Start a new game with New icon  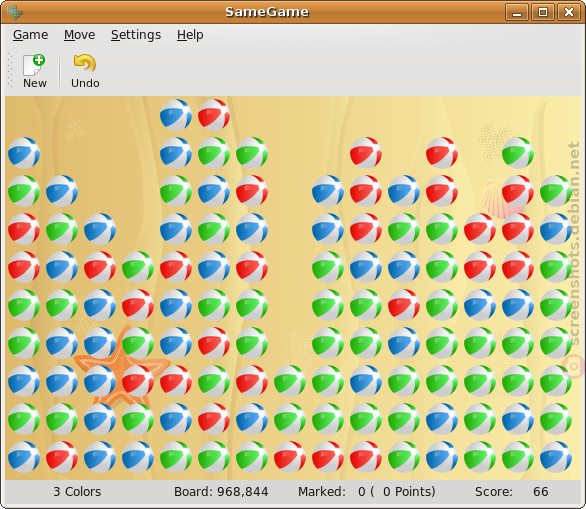34,71
